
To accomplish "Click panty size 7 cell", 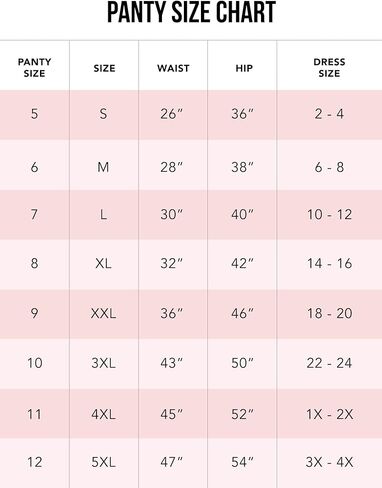I will 34,214.
